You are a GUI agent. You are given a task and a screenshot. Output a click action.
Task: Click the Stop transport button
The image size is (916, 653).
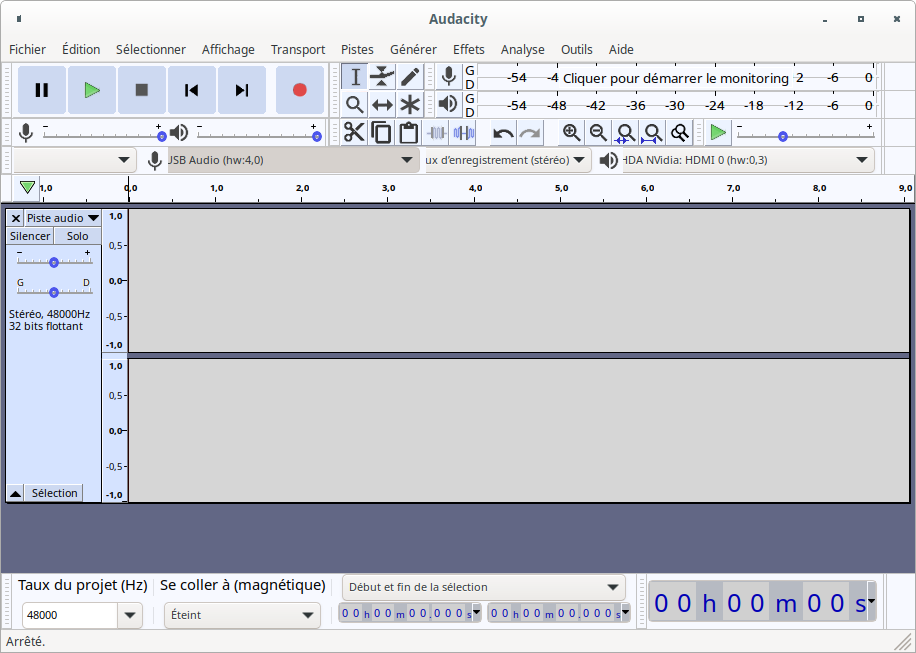click(141, 90)
